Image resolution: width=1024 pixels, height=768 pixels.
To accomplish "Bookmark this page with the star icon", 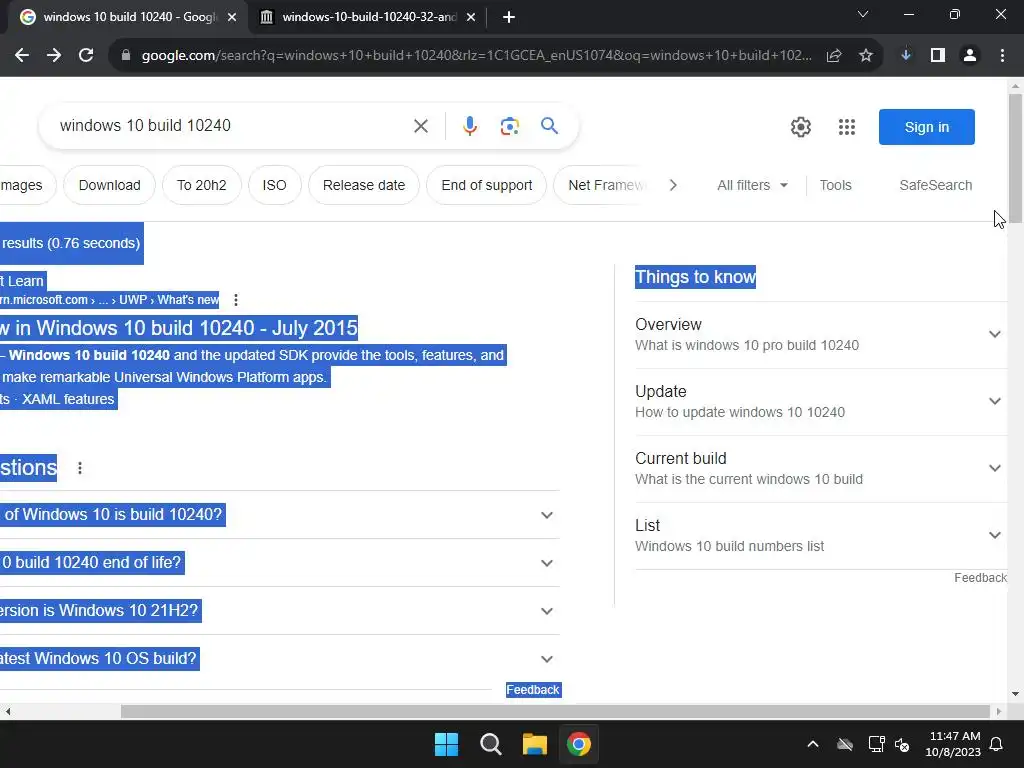I will (x=866, y=56).
